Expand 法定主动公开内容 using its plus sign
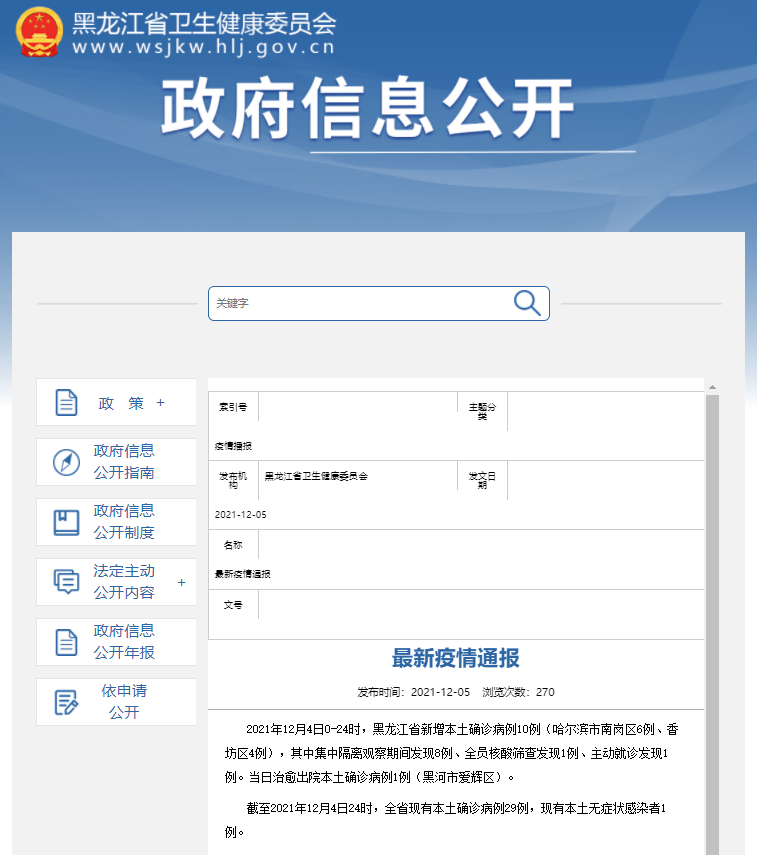Screen dimensions: 757x855 tap(181, 582)
